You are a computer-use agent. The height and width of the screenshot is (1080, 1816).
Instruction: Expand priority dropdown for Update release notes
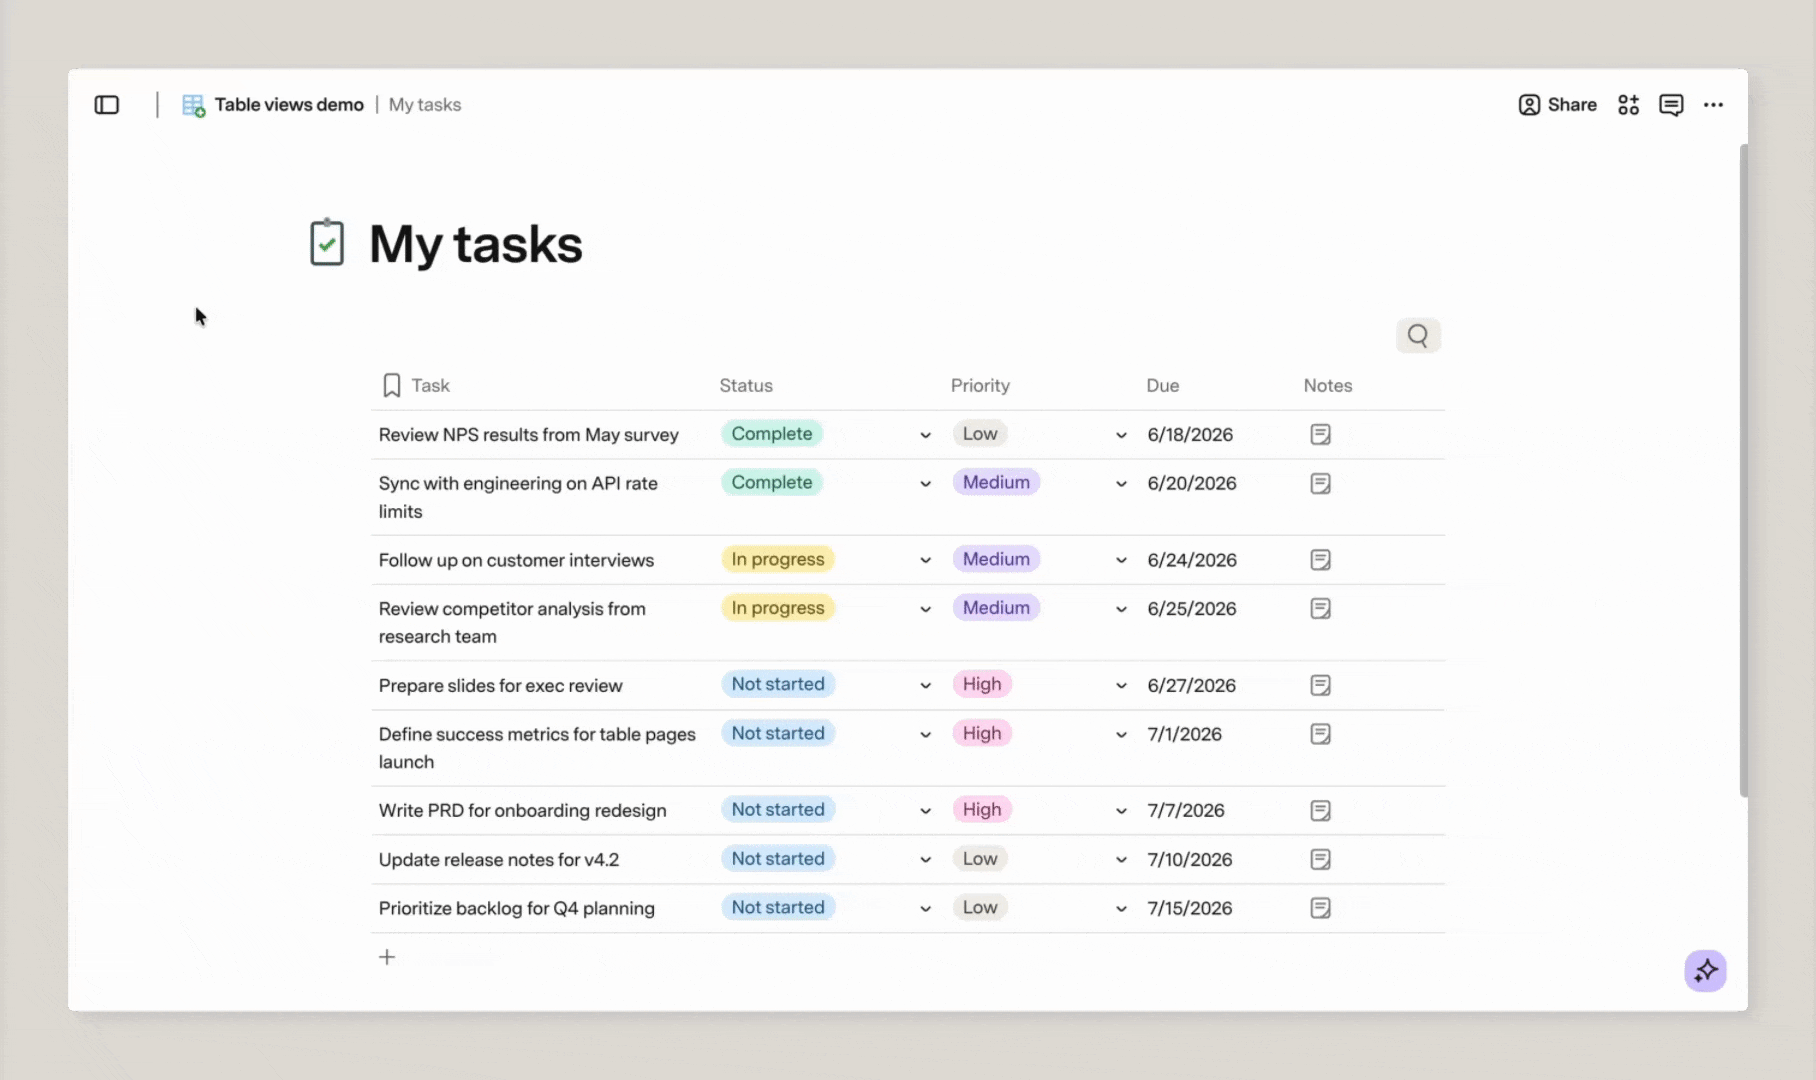(1121, 860)
